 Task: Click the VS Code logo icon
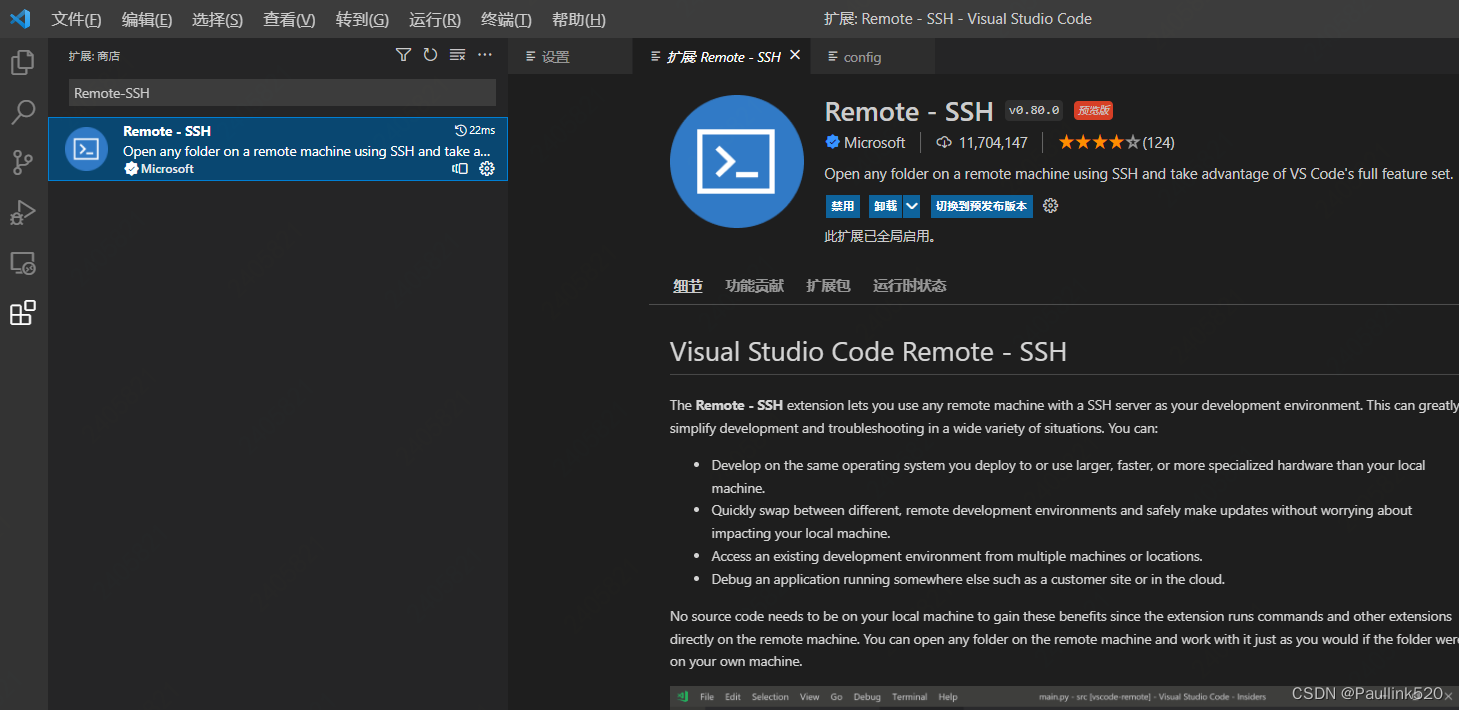(x=20, y=19)
